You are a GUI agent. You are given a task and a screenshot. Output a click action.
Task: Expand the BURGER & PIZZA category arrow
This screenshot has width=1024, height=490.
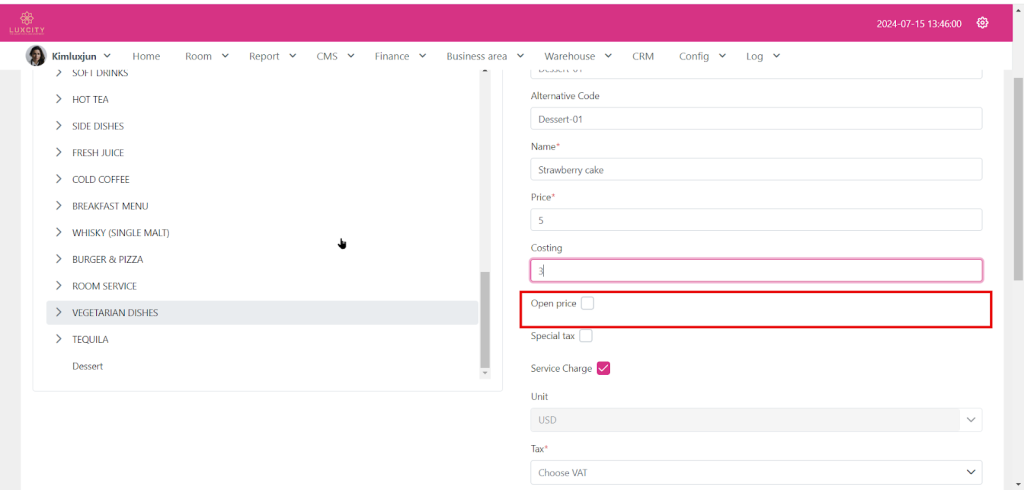tap(59, 259)
